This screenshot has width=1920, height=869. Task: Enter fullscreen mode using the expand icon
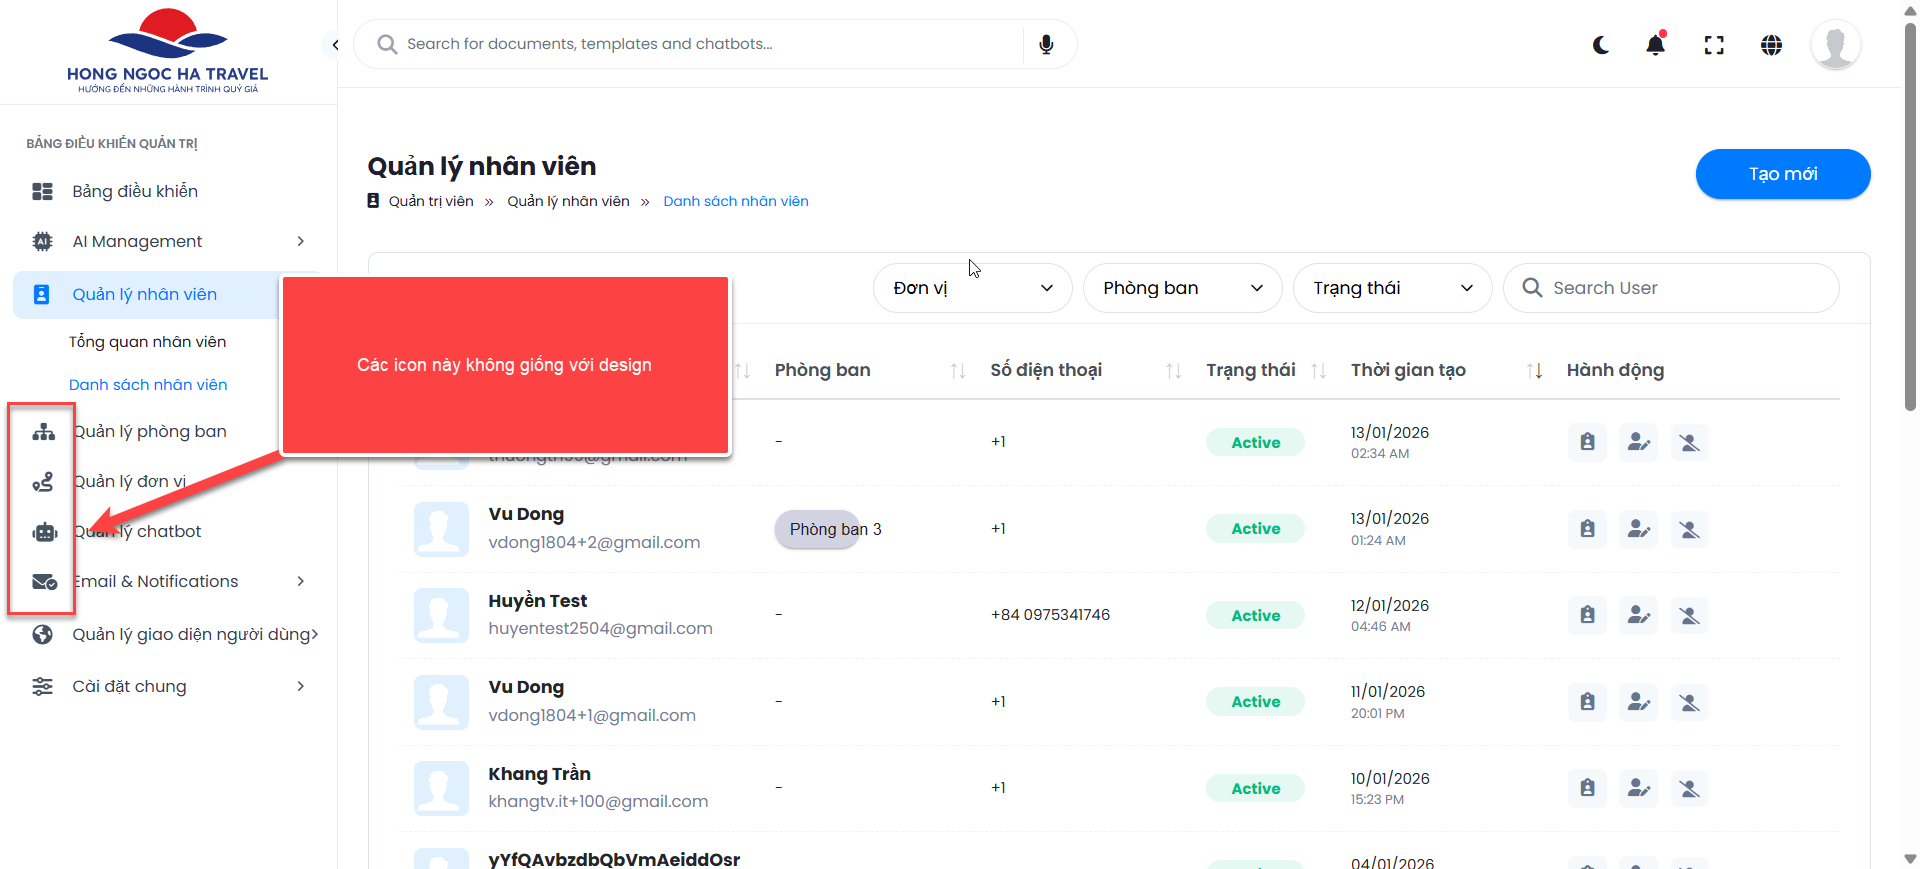click(1714, 45)
